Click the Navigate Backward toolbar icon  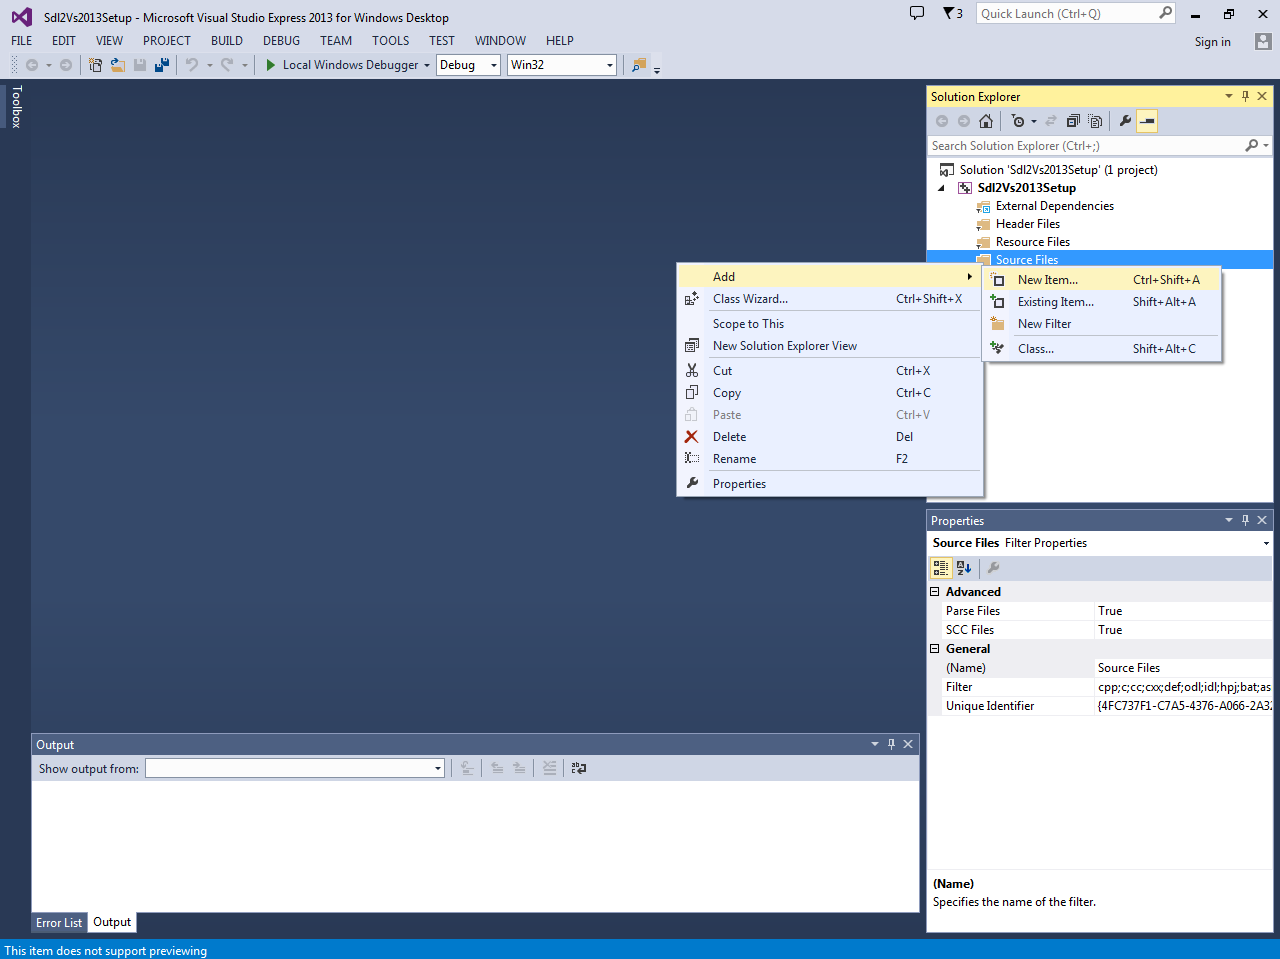pyautogui.click(x=31, y=64)
